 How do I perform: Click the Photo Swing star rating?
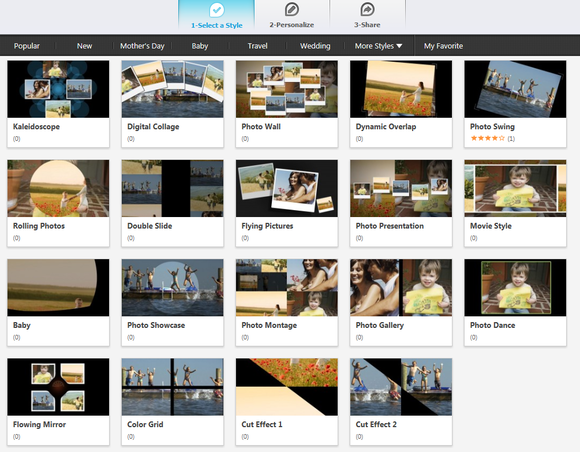(x=487, y=138)
